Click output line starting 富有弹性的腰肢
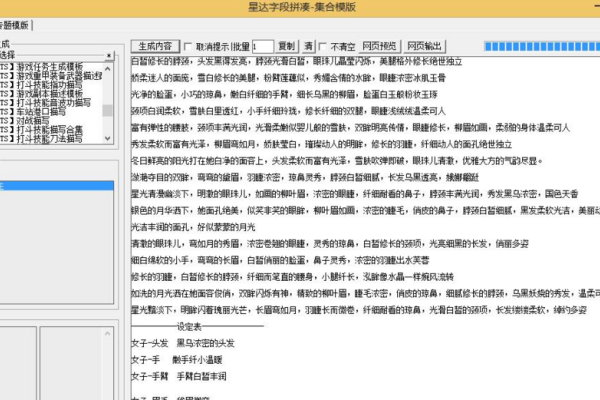Image resolution: width=600 pixels, height=400 pixels. pos(351,128)
